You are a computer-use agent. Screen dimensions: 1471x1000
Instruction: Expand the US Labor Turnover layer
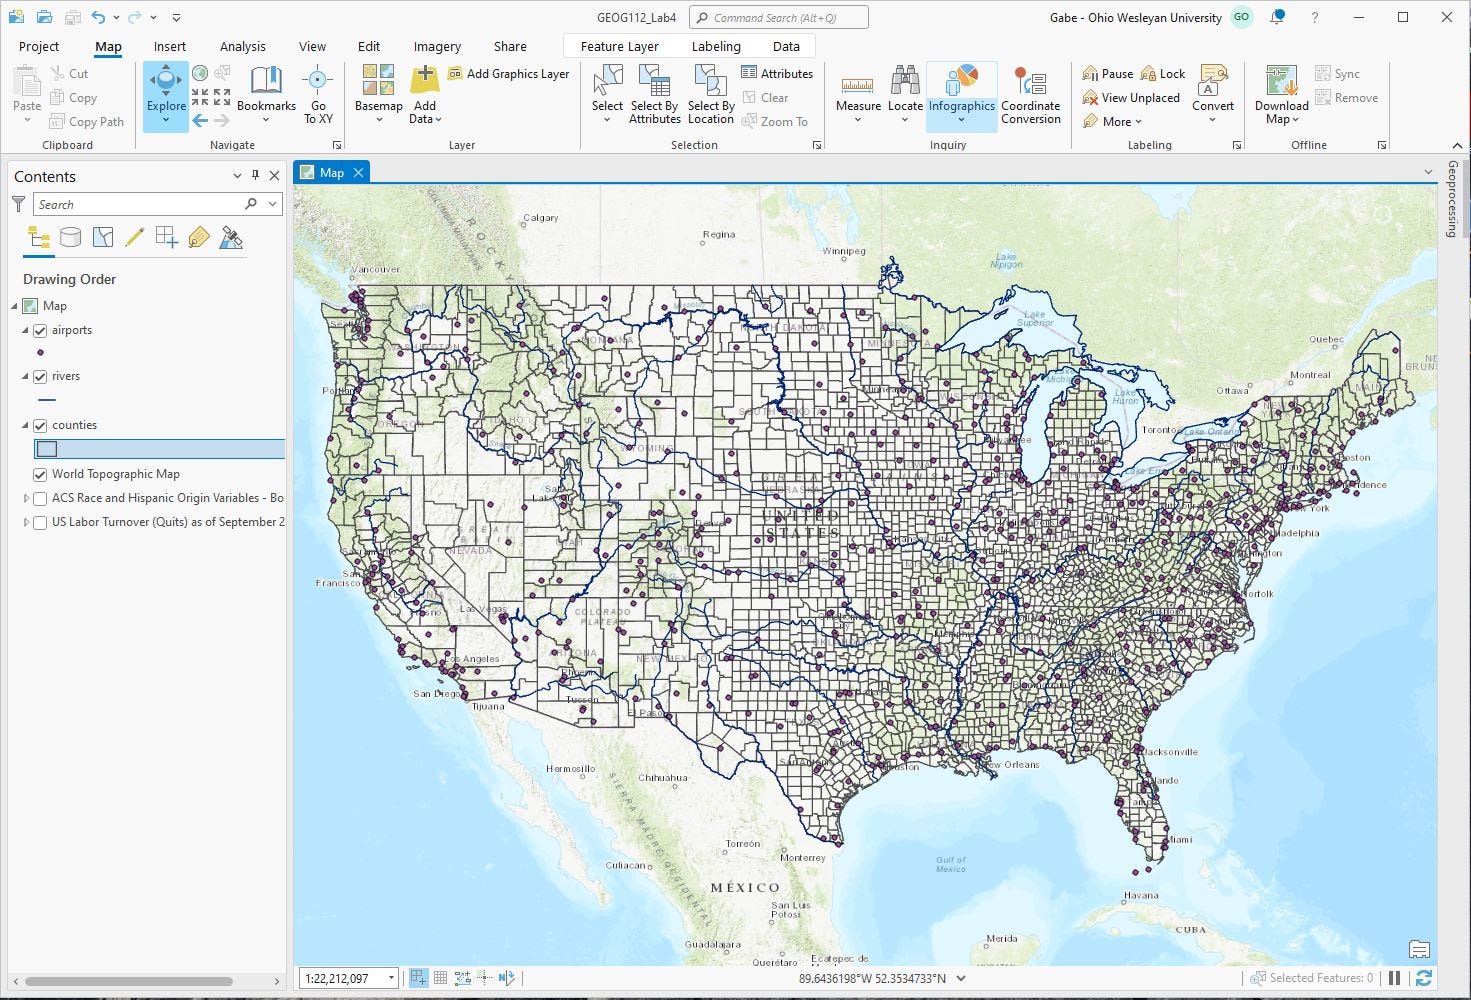point(25,521)
